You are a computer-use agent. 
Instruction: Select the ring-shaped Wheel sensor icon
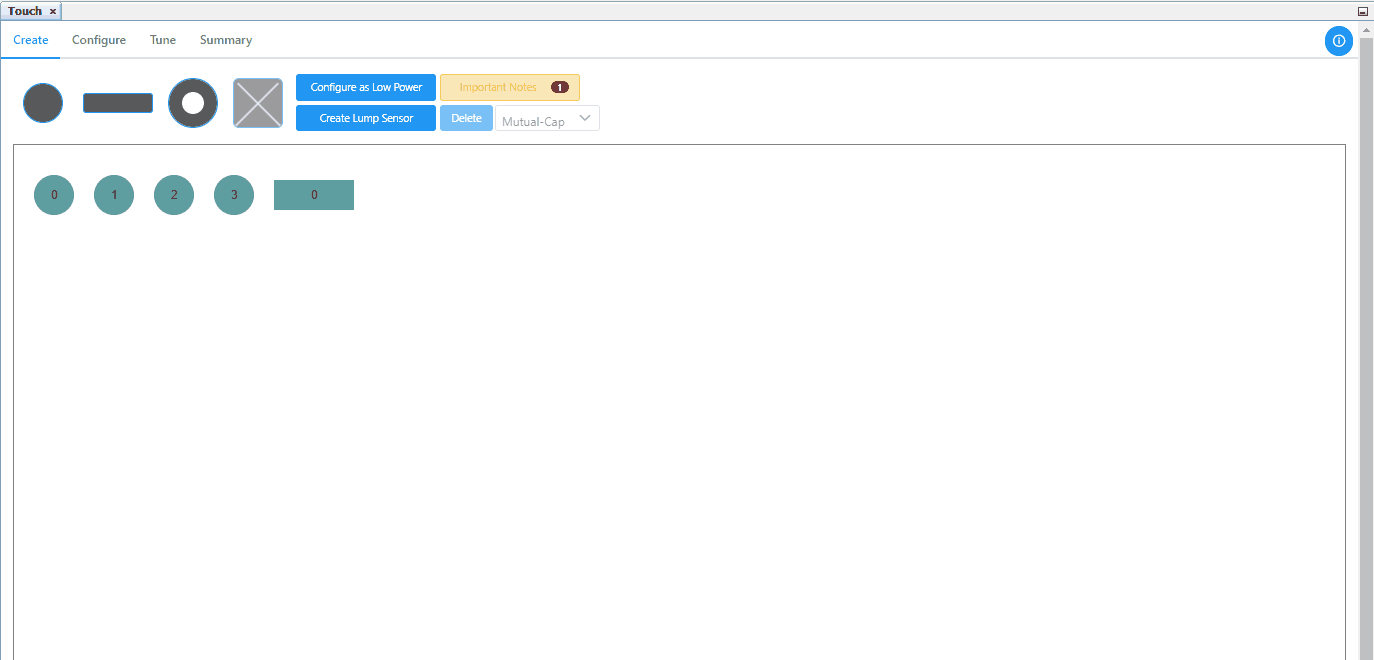[x=193, y=103]
